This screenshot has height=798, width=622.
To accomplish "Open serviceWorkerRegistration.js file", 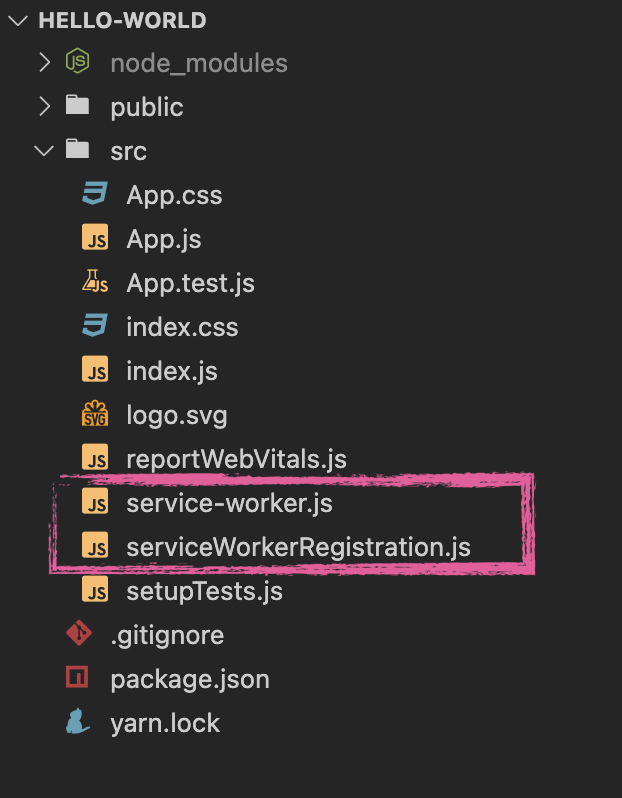I will [298, 547].
